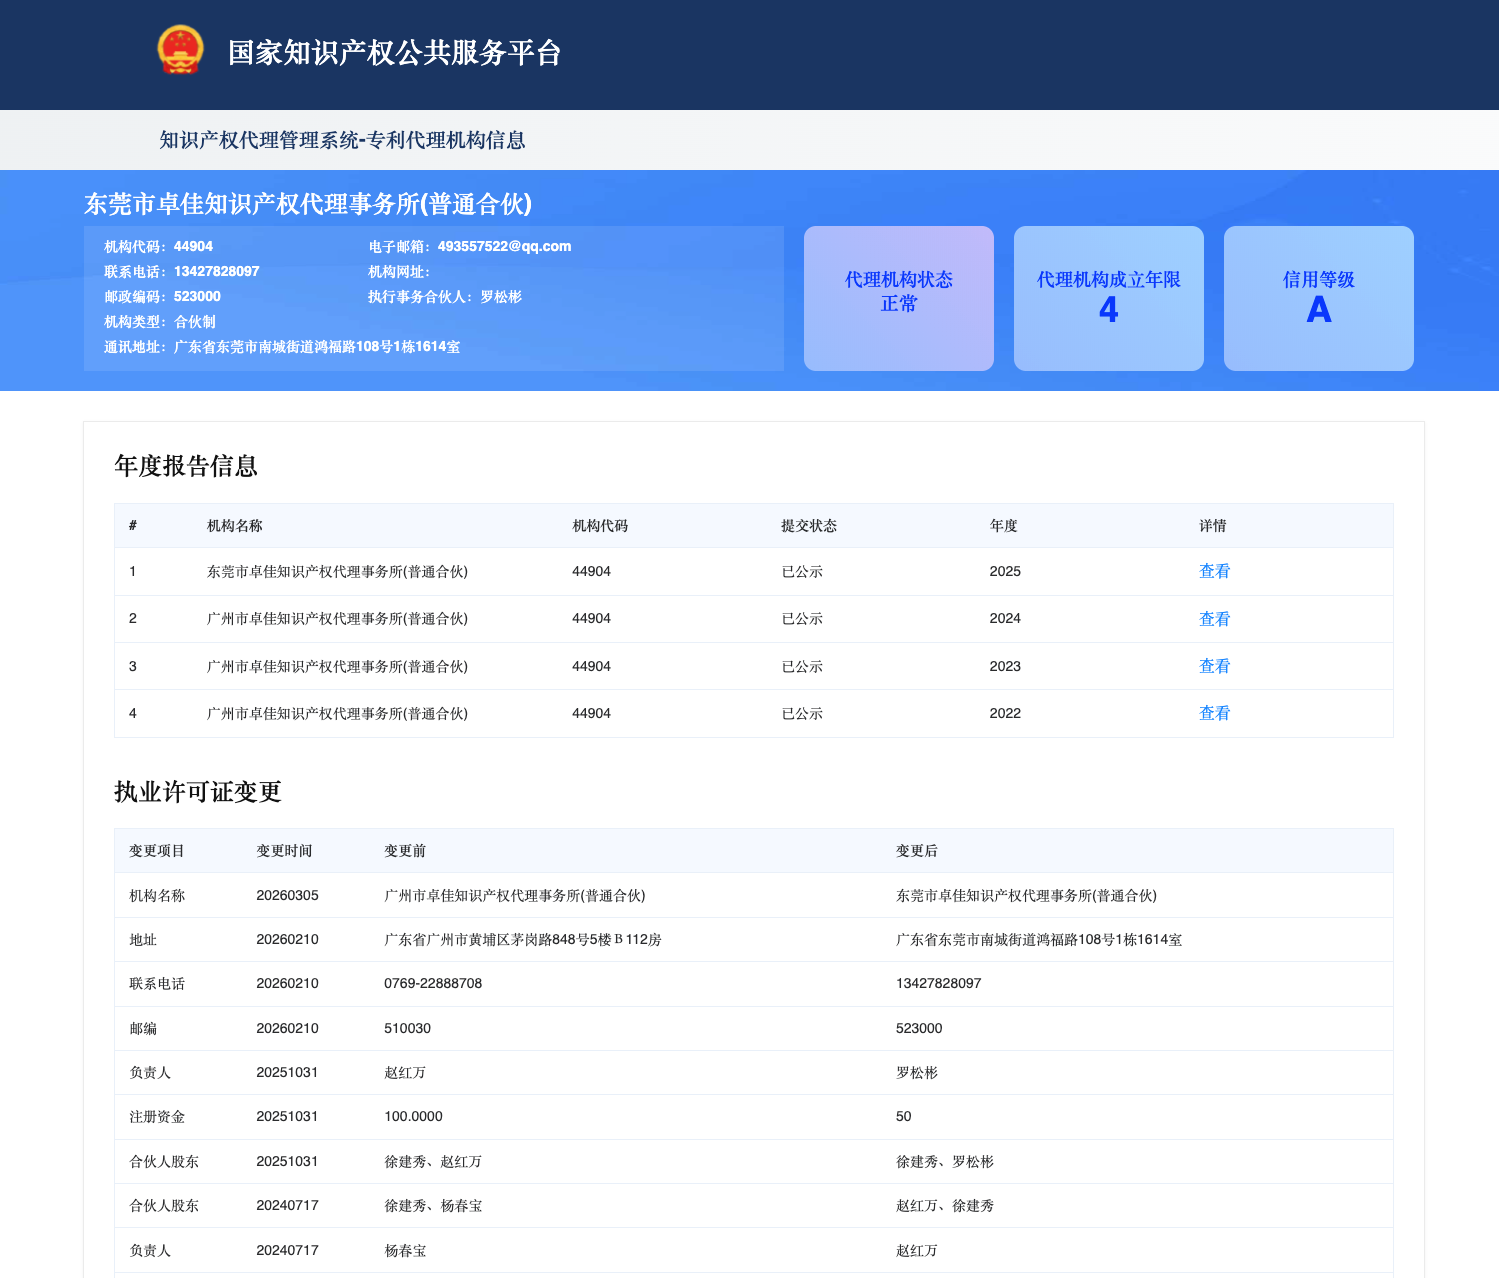
Task: Click the "详情" column header
Action: pos(1213,526)
